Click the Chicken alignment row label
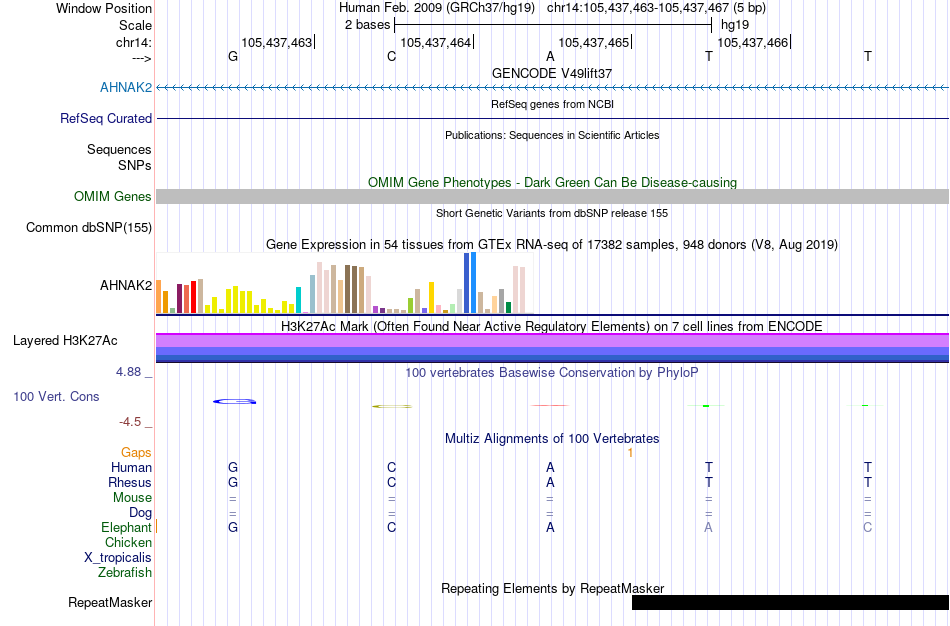 click(x=128, y=542)
